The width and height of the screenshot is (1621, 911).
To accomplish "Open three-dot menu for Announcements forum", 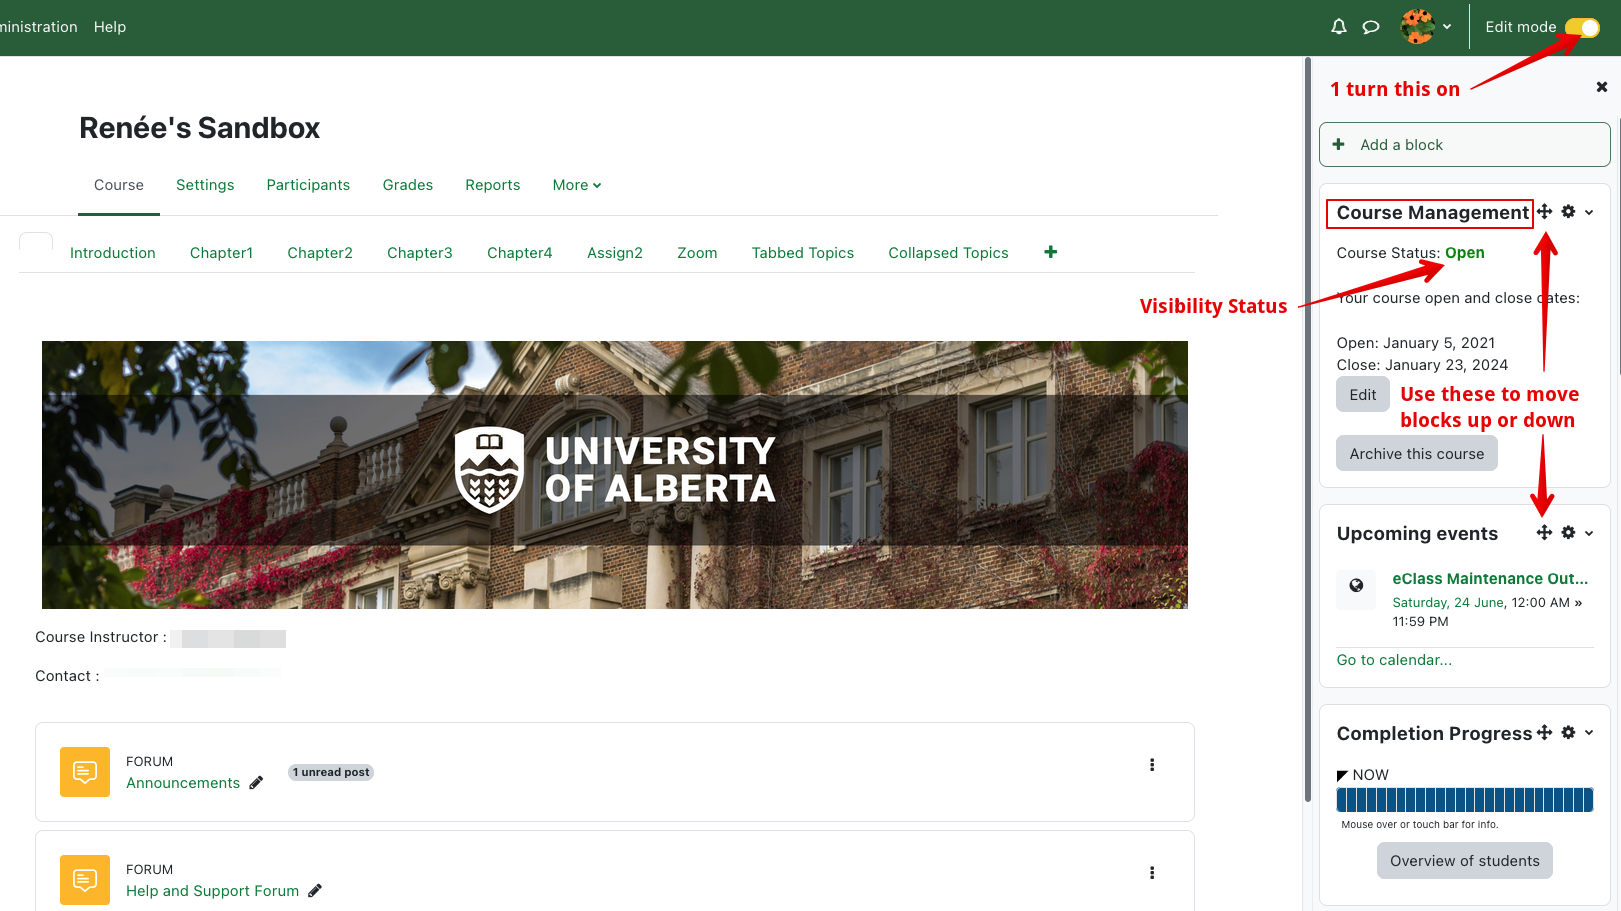I will [x=1152, y=765].
